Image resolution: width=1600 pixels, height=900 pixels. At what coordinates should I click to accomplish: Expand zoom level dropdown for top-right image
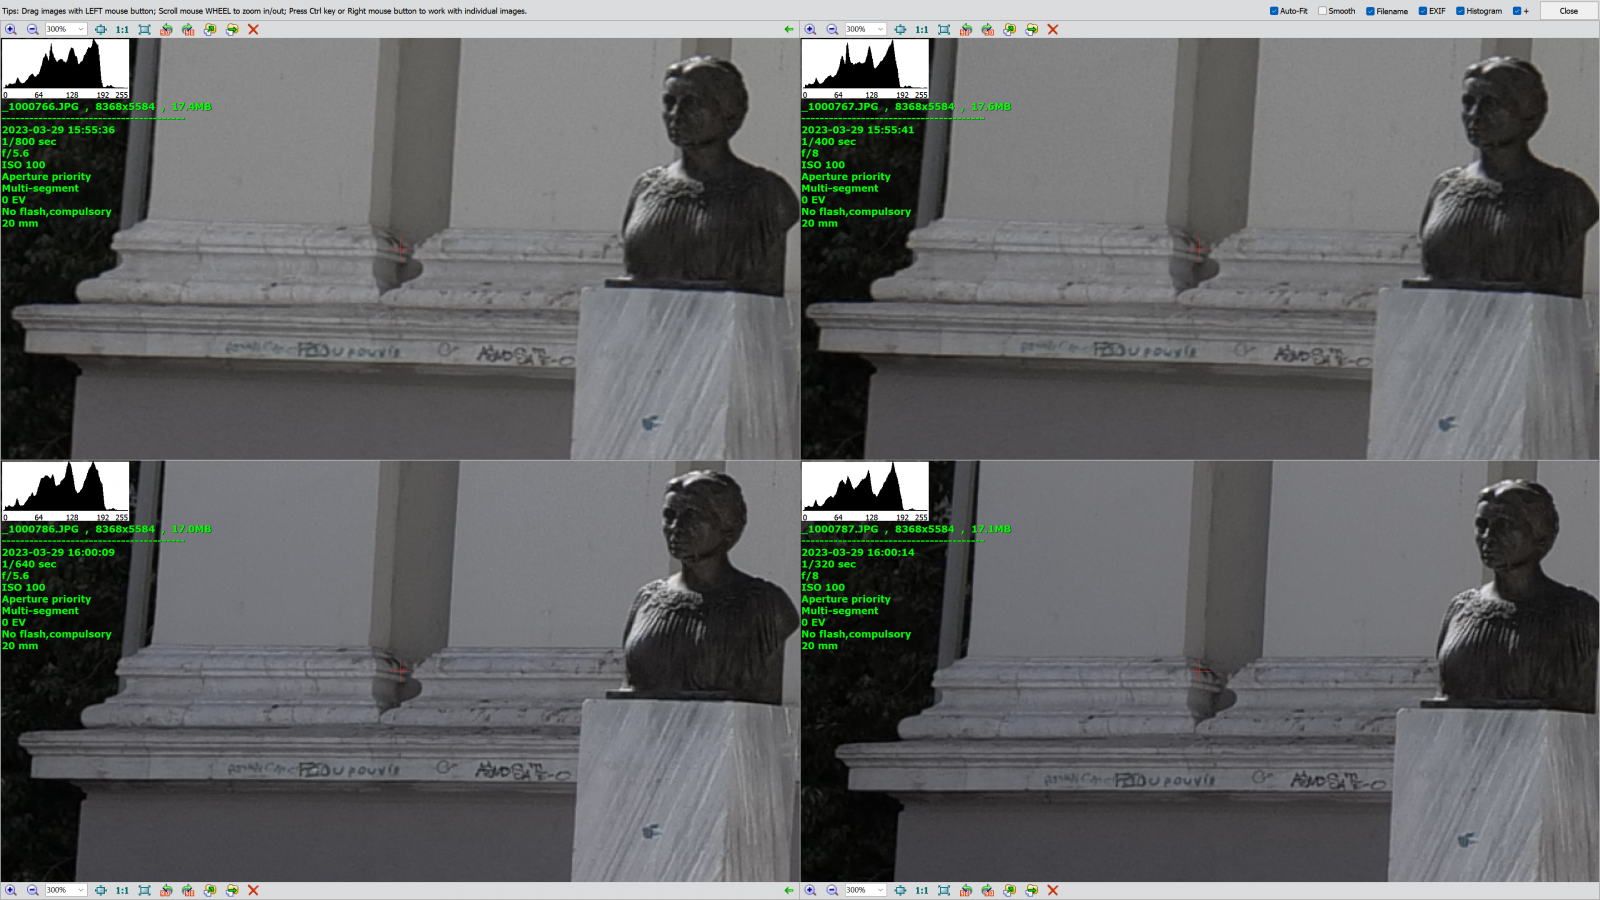click(x=880, y=30)
